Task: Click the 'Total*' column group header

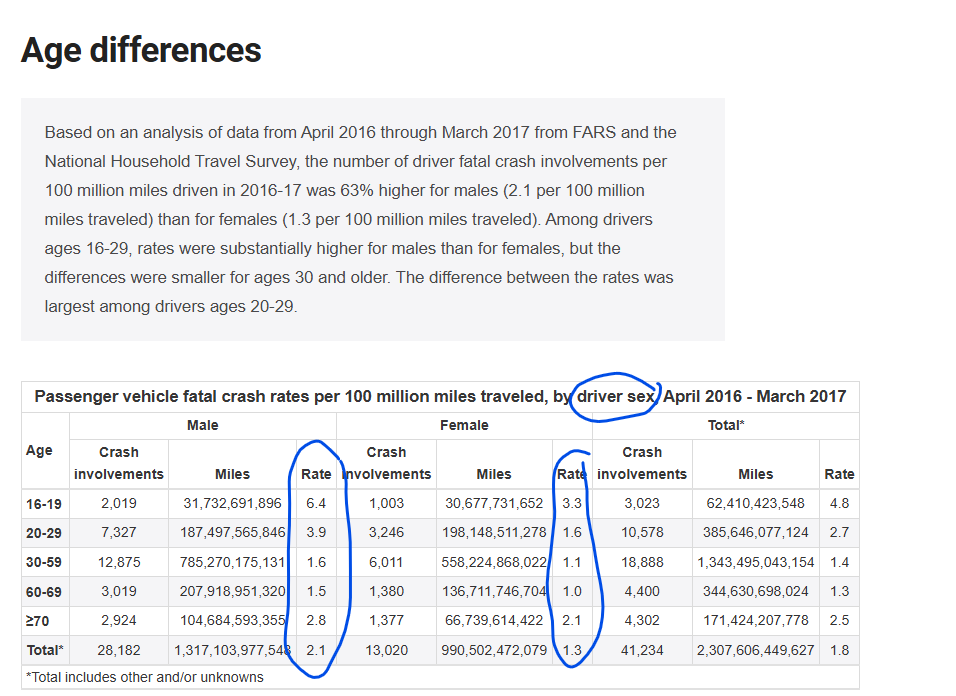Action: coord(725,425)
